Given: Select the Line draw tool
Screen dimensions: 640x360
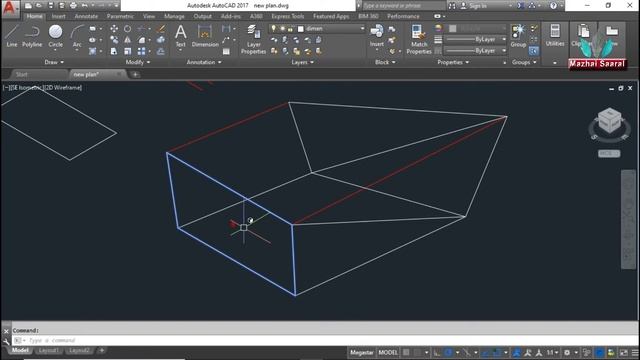Looking at the screenshot, I should pyautogui.click(x=11, y=36).
